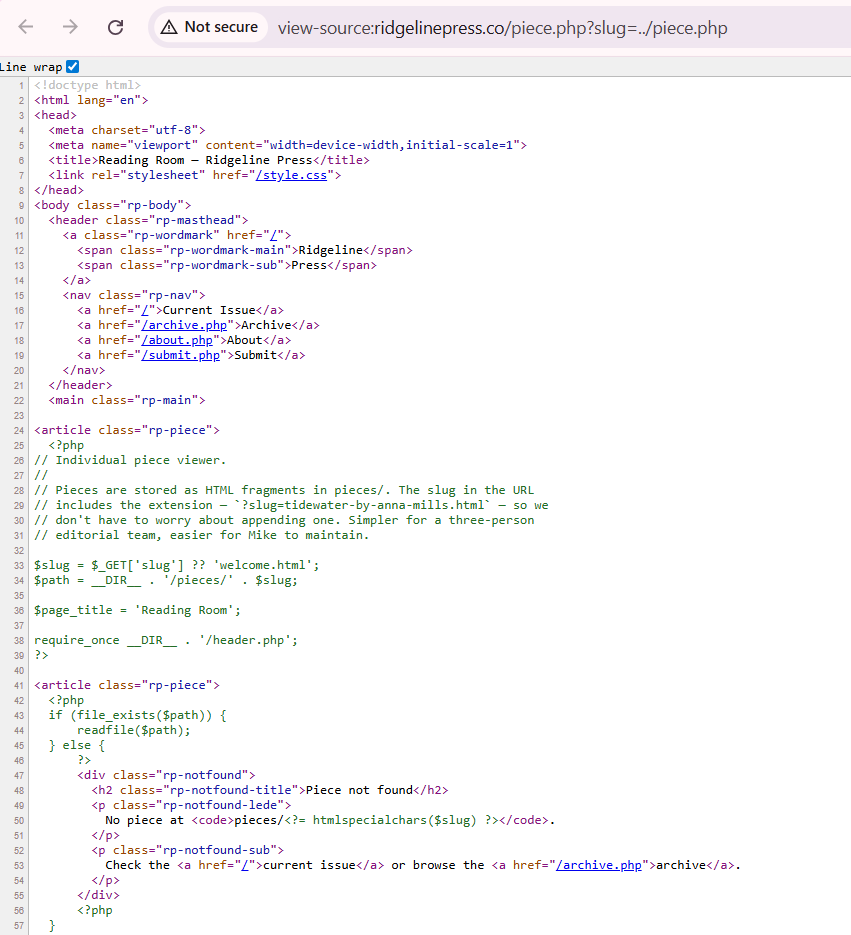Open the /archive.php link on line 53
Screen dimensions: 851x935
pyautogui.click(x=600, y=865)
